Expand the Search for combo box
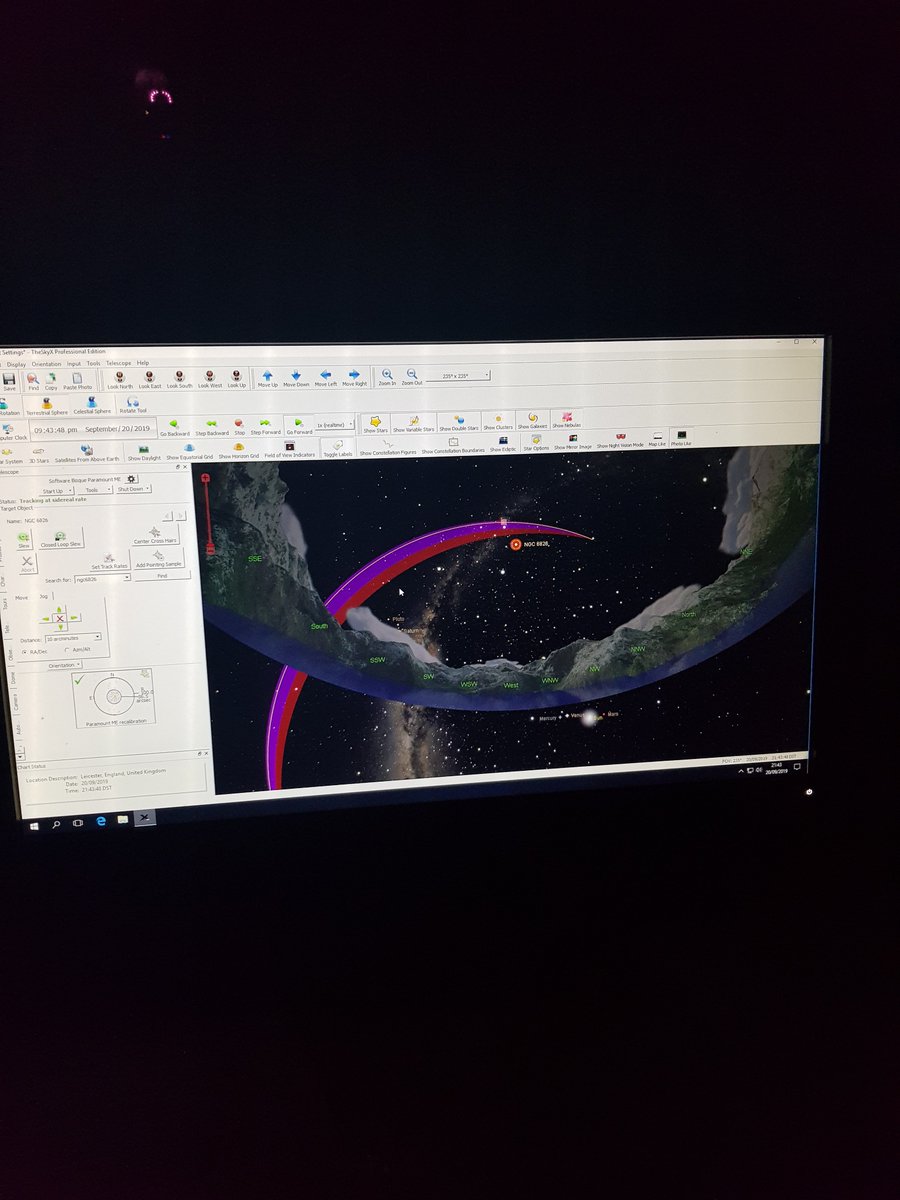This screenshot has height=1200, width=900. click(x=101, y=579)
